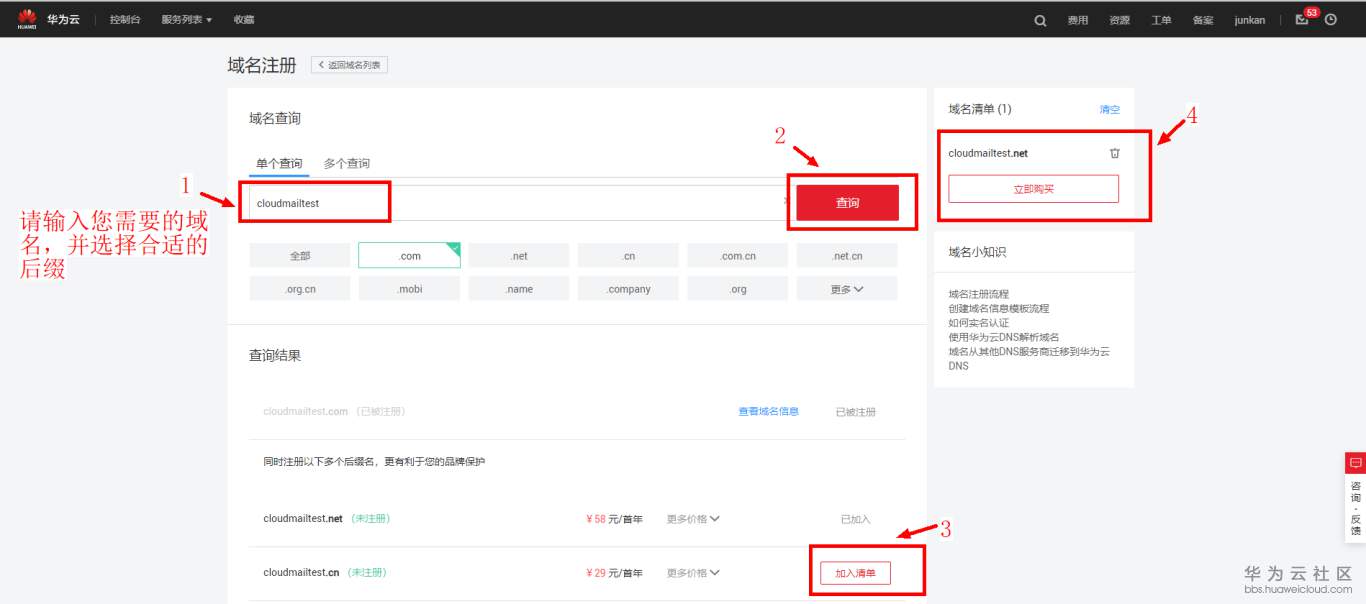Toggle the .company suffix option
This screenshot has height=604, width=1366.
[628, 289]
